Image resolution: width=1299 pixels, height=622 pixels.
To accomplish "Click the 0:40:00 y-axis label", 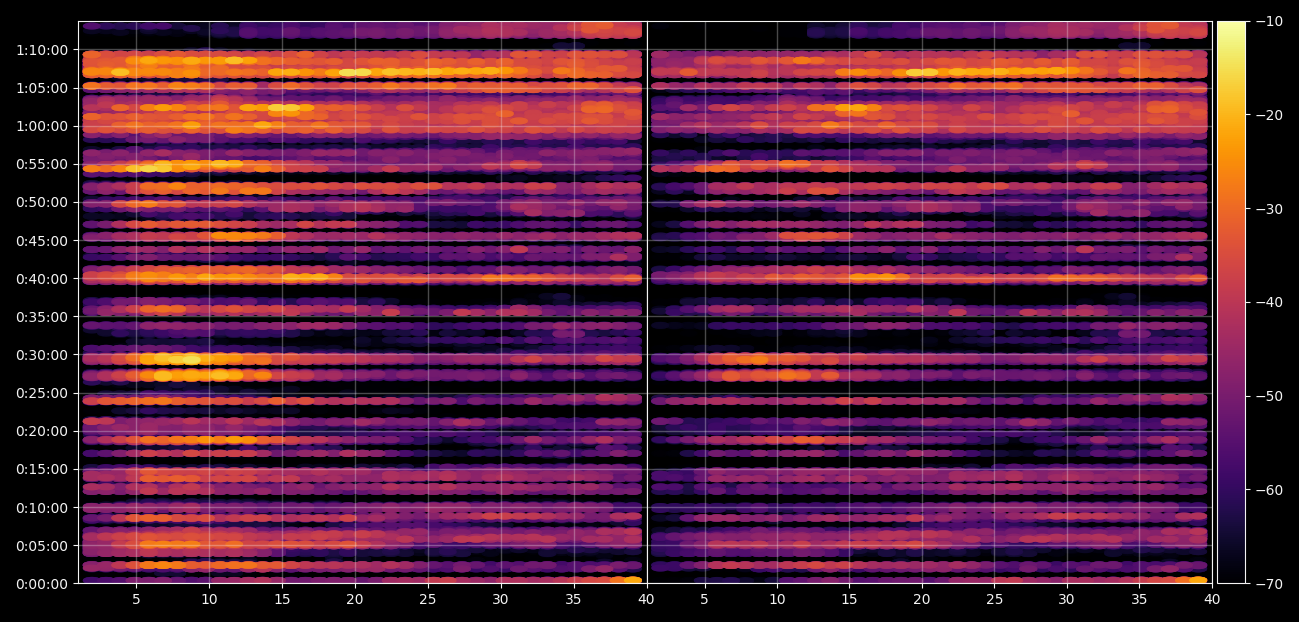I will click(42, 279).
